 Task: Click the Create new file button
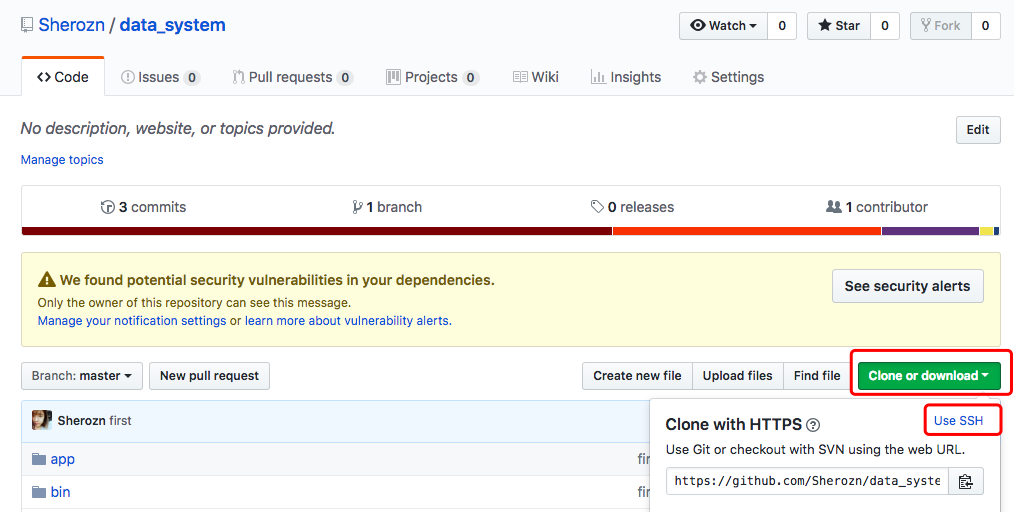(637, 376)
